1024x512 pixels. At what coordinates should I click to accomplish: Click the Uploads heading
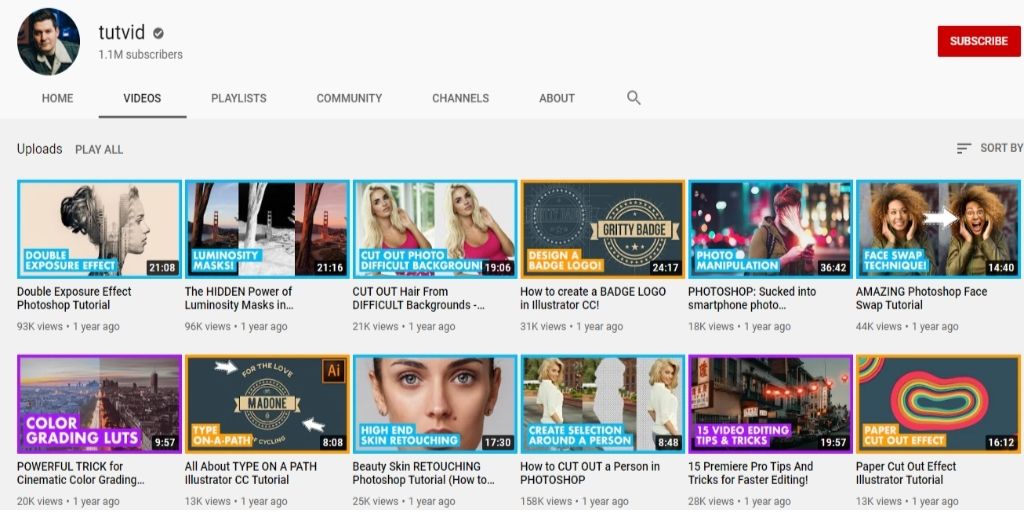tap(40, 149)
